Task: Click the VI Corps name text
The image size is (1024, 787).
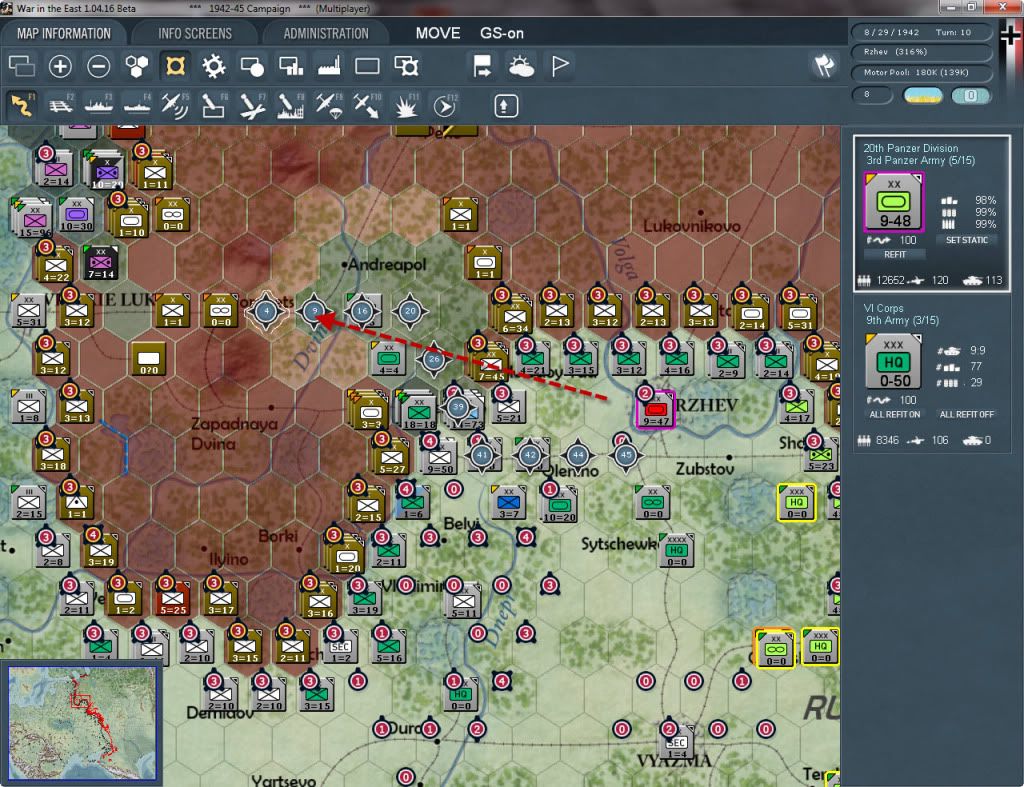Action: (x=883, y=308)
